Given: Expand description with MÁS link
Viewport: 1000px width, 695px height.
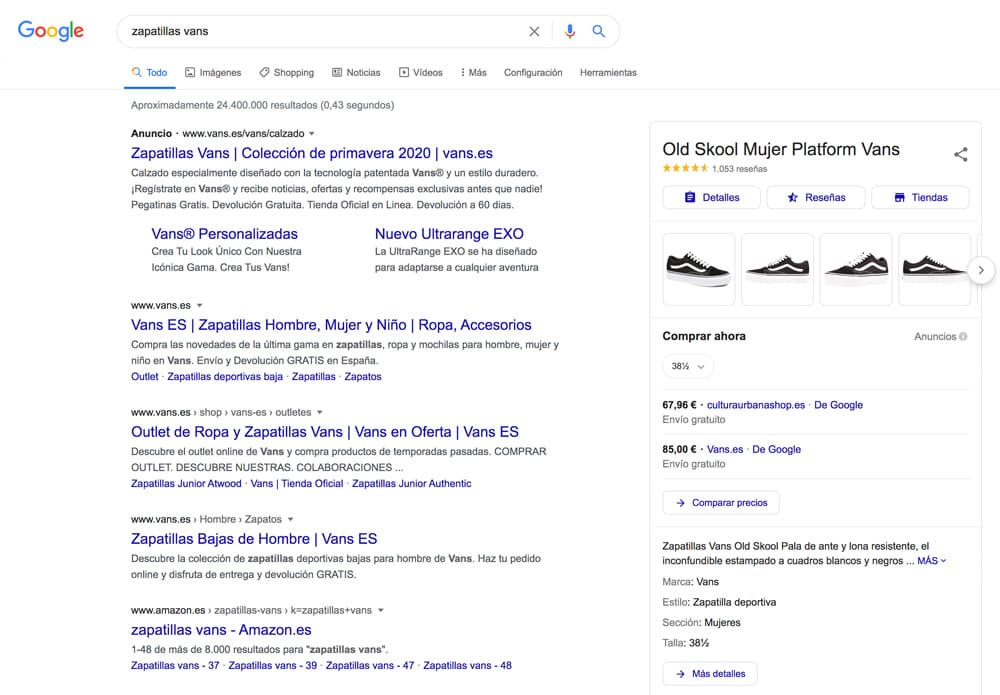Looking at the screenshot, I should 931,561.
